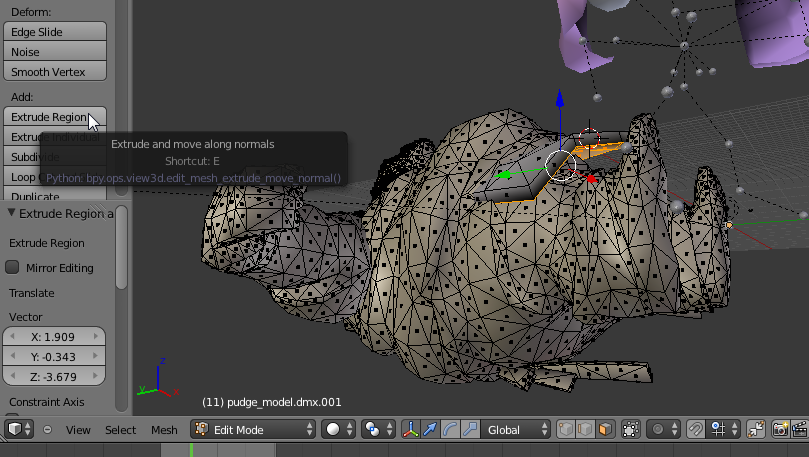Collapse the Extrude Region operator panel
Viewport: 809px width, 457px height.
point(11,213)
